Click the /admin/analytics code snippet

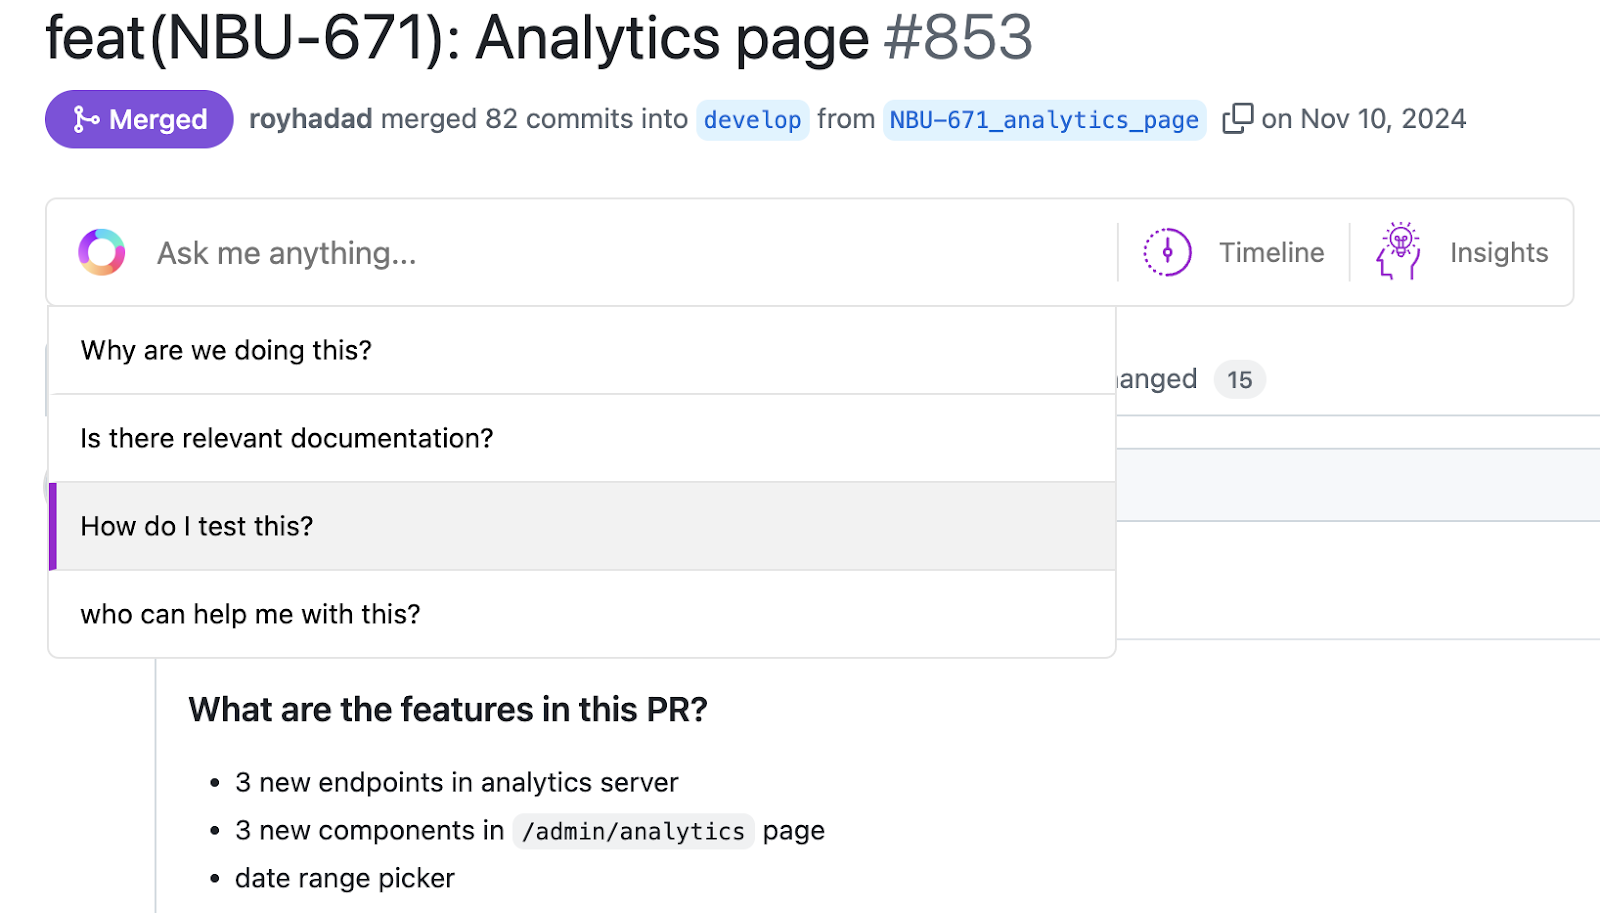click(x=633, y=831)
